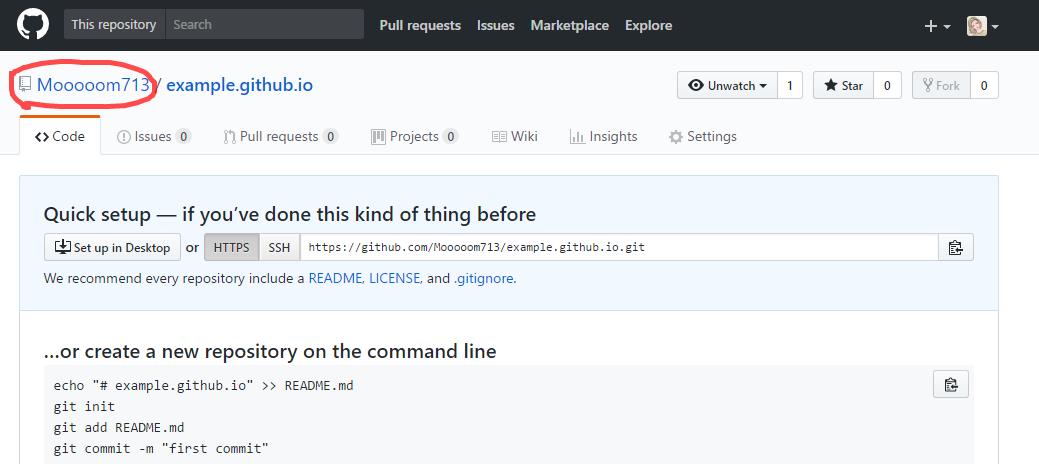Open the repository Settings tab
The image size is (1039, 464).
point(702,137)
